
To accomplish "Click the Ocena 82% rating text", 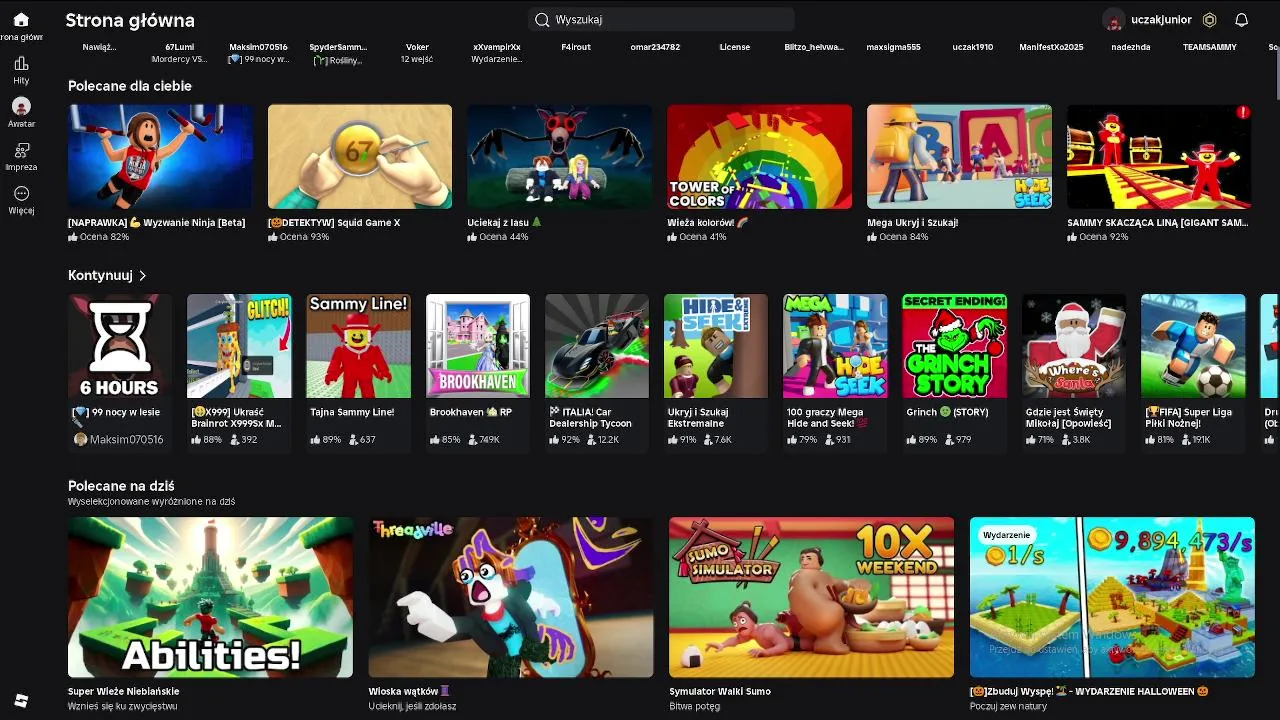I will (105, 237).
